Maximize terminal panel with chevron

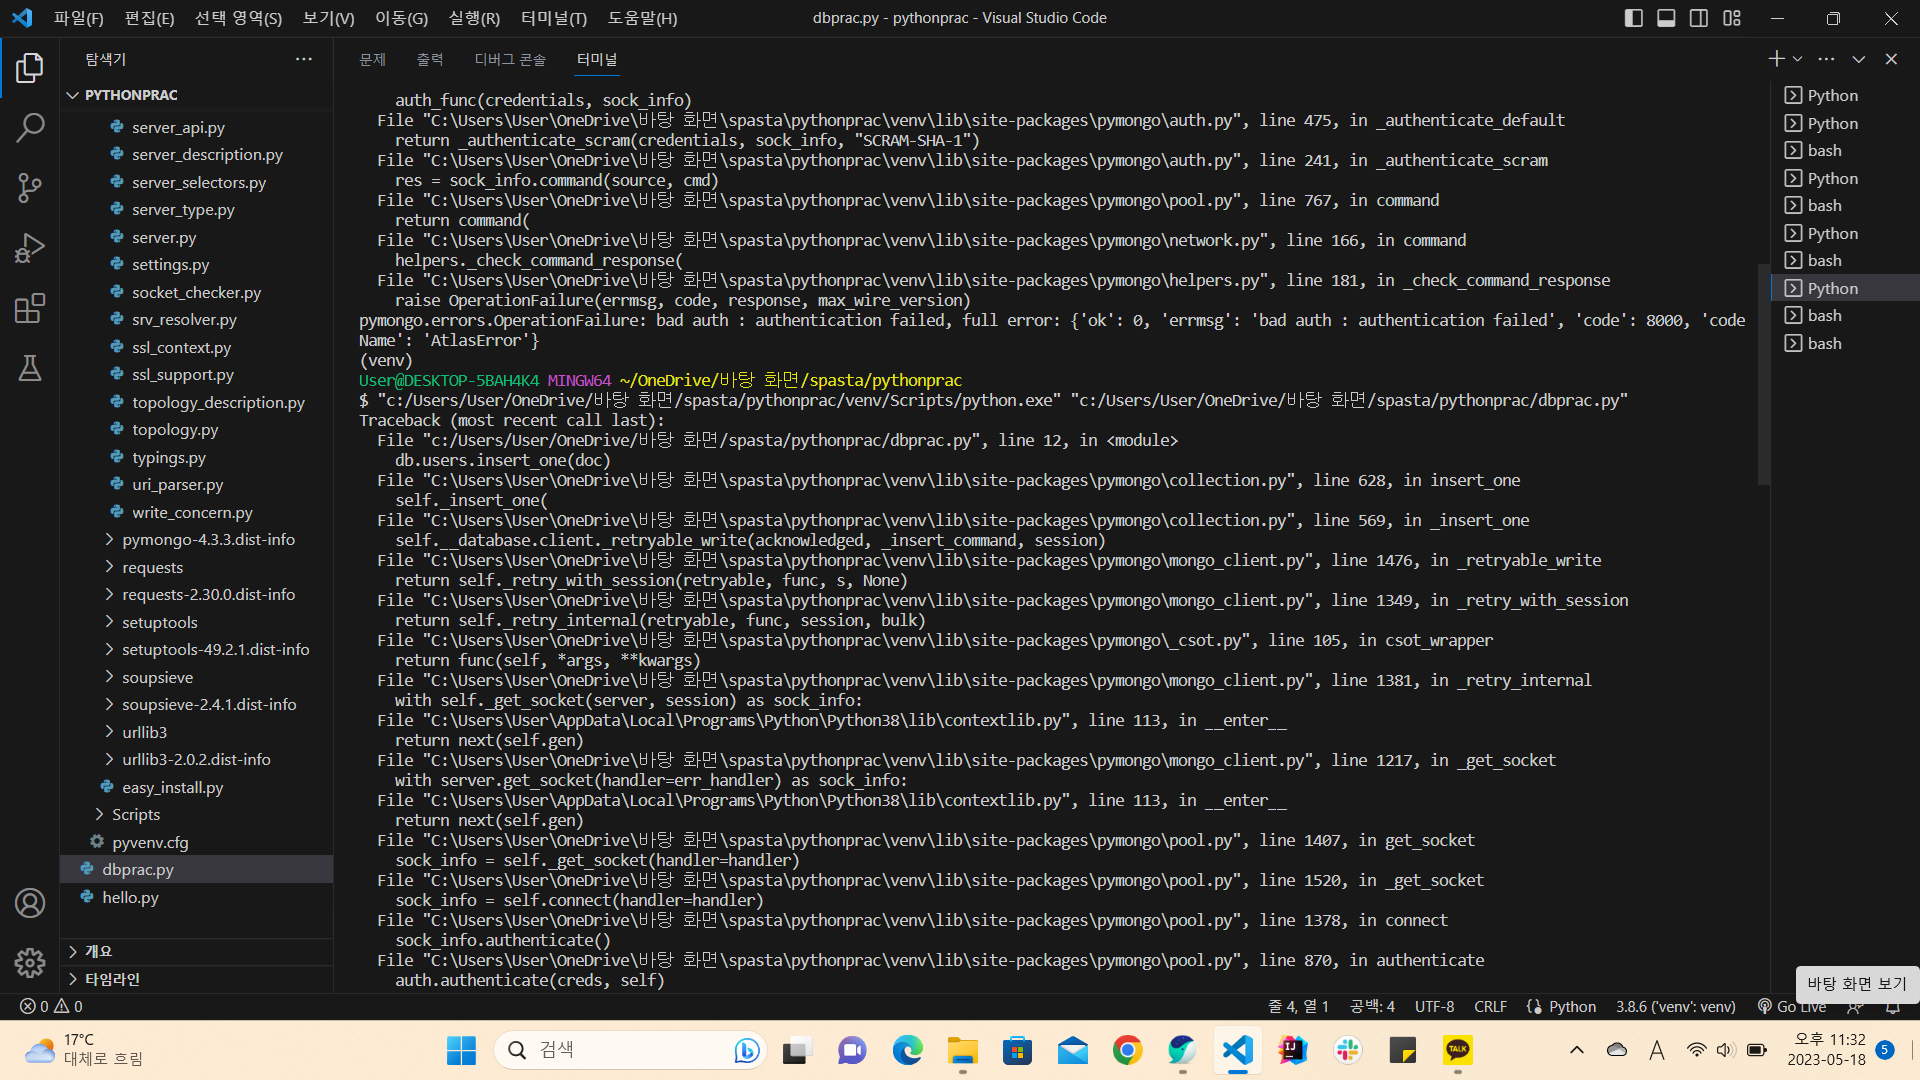click(x=1859, y=59)
